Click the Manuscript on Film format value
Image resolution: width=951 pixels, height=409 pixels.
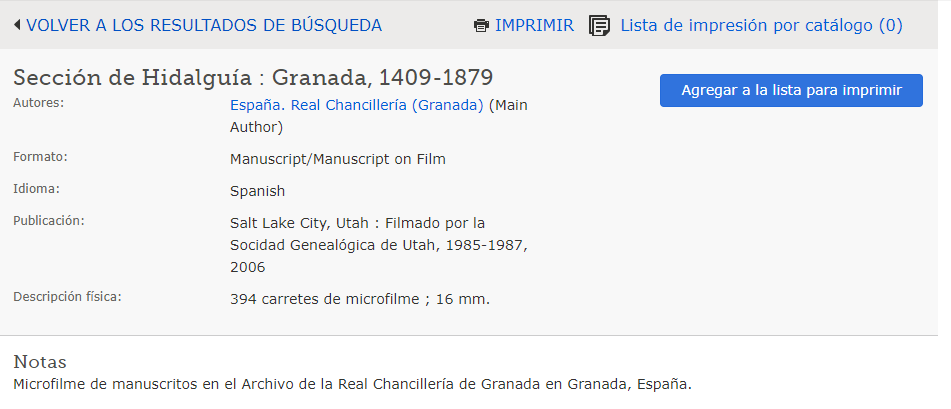click(337, 158)
